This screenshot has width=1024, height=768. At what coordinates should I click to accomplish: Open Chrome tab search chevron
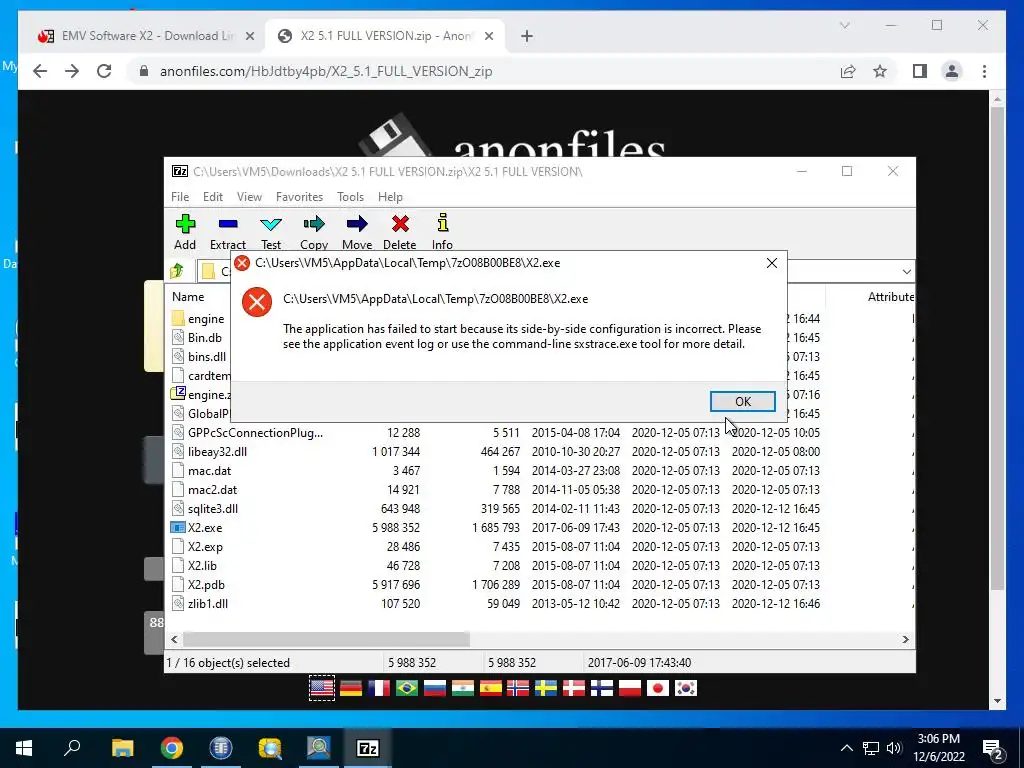click(x=844, y=25)
